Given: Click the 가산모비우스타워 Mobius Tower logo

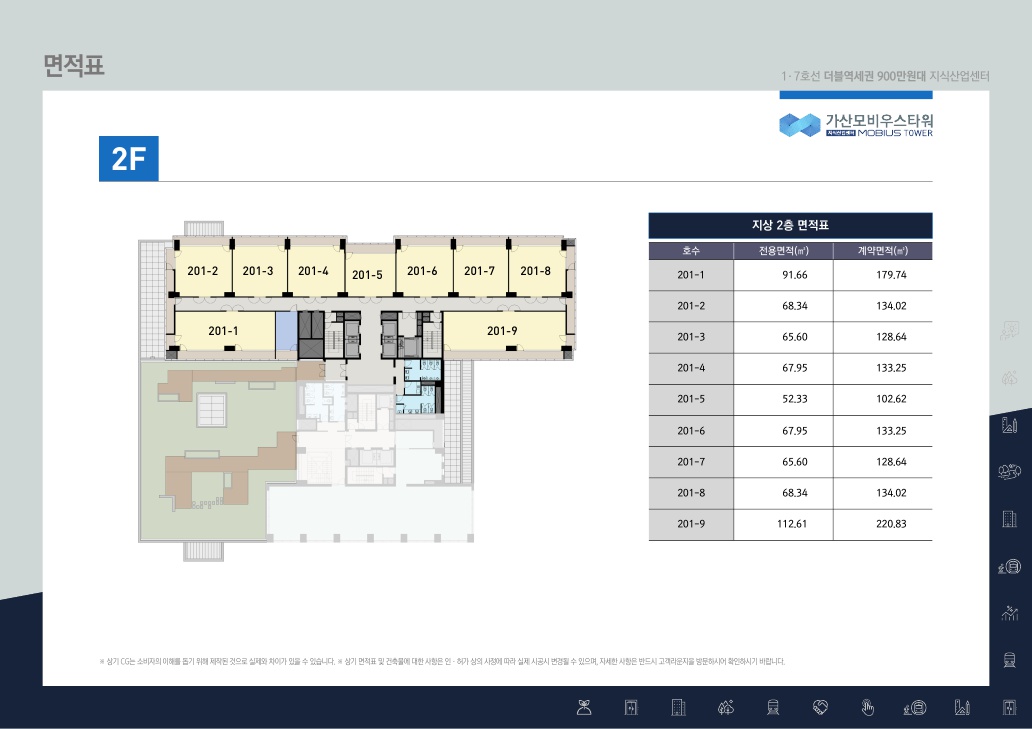Looking at the screenshot, I should pyautogui.click(x=855, y=124).
